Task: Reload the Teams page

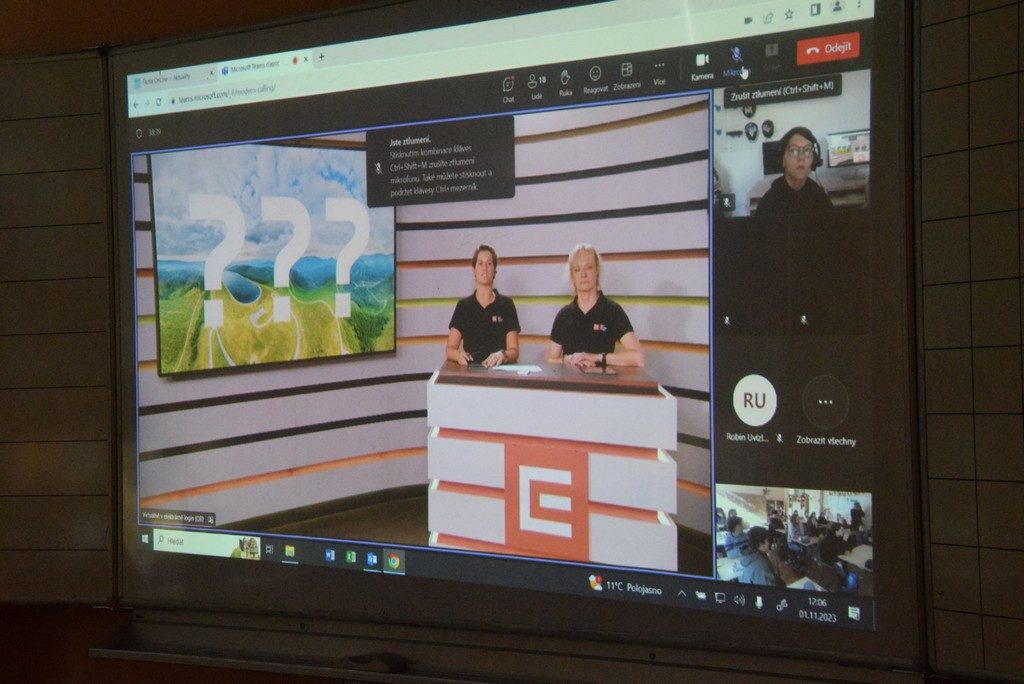Action: (x=159, y=102)
